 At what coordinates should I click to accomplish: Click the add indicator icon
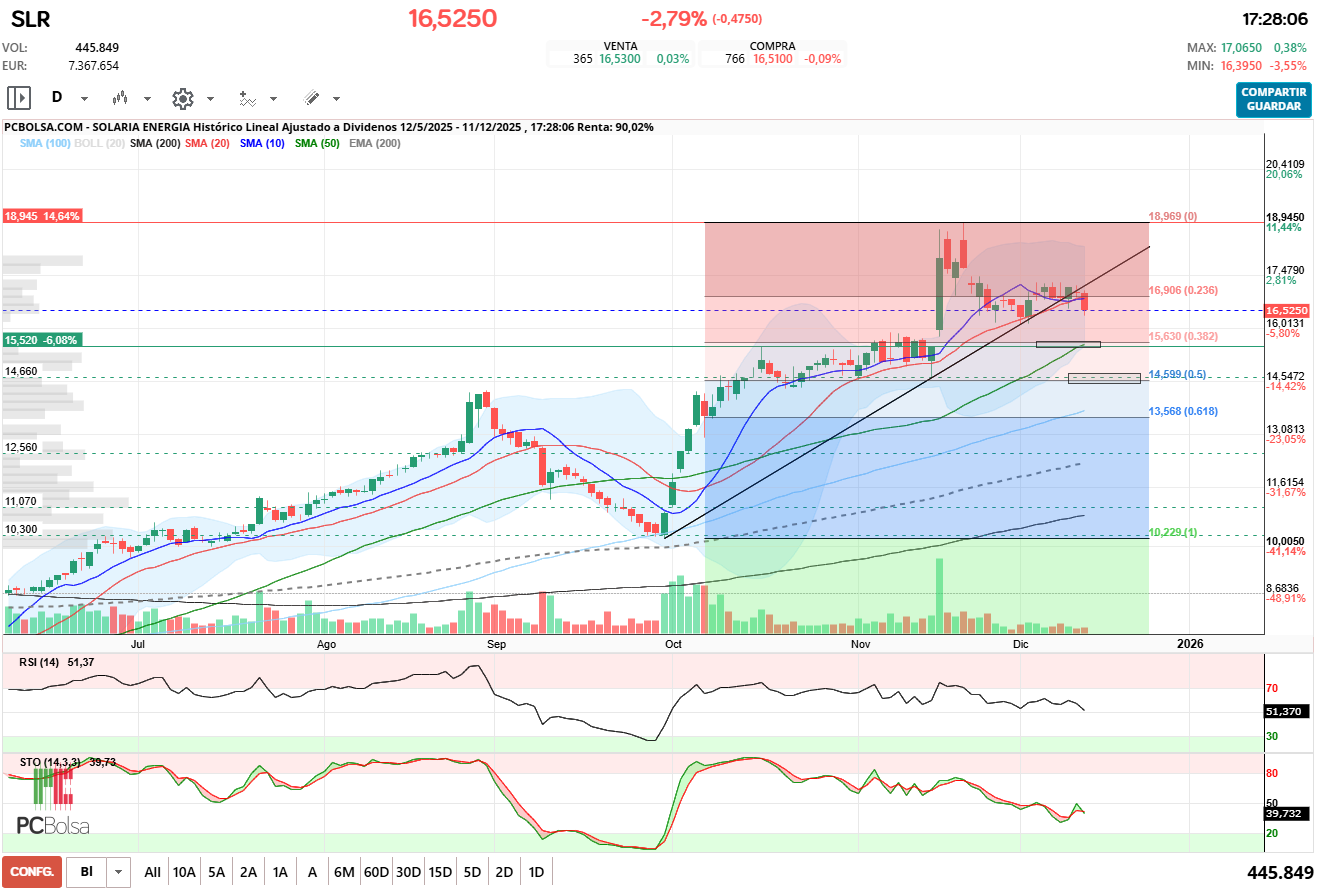(247, 98)
